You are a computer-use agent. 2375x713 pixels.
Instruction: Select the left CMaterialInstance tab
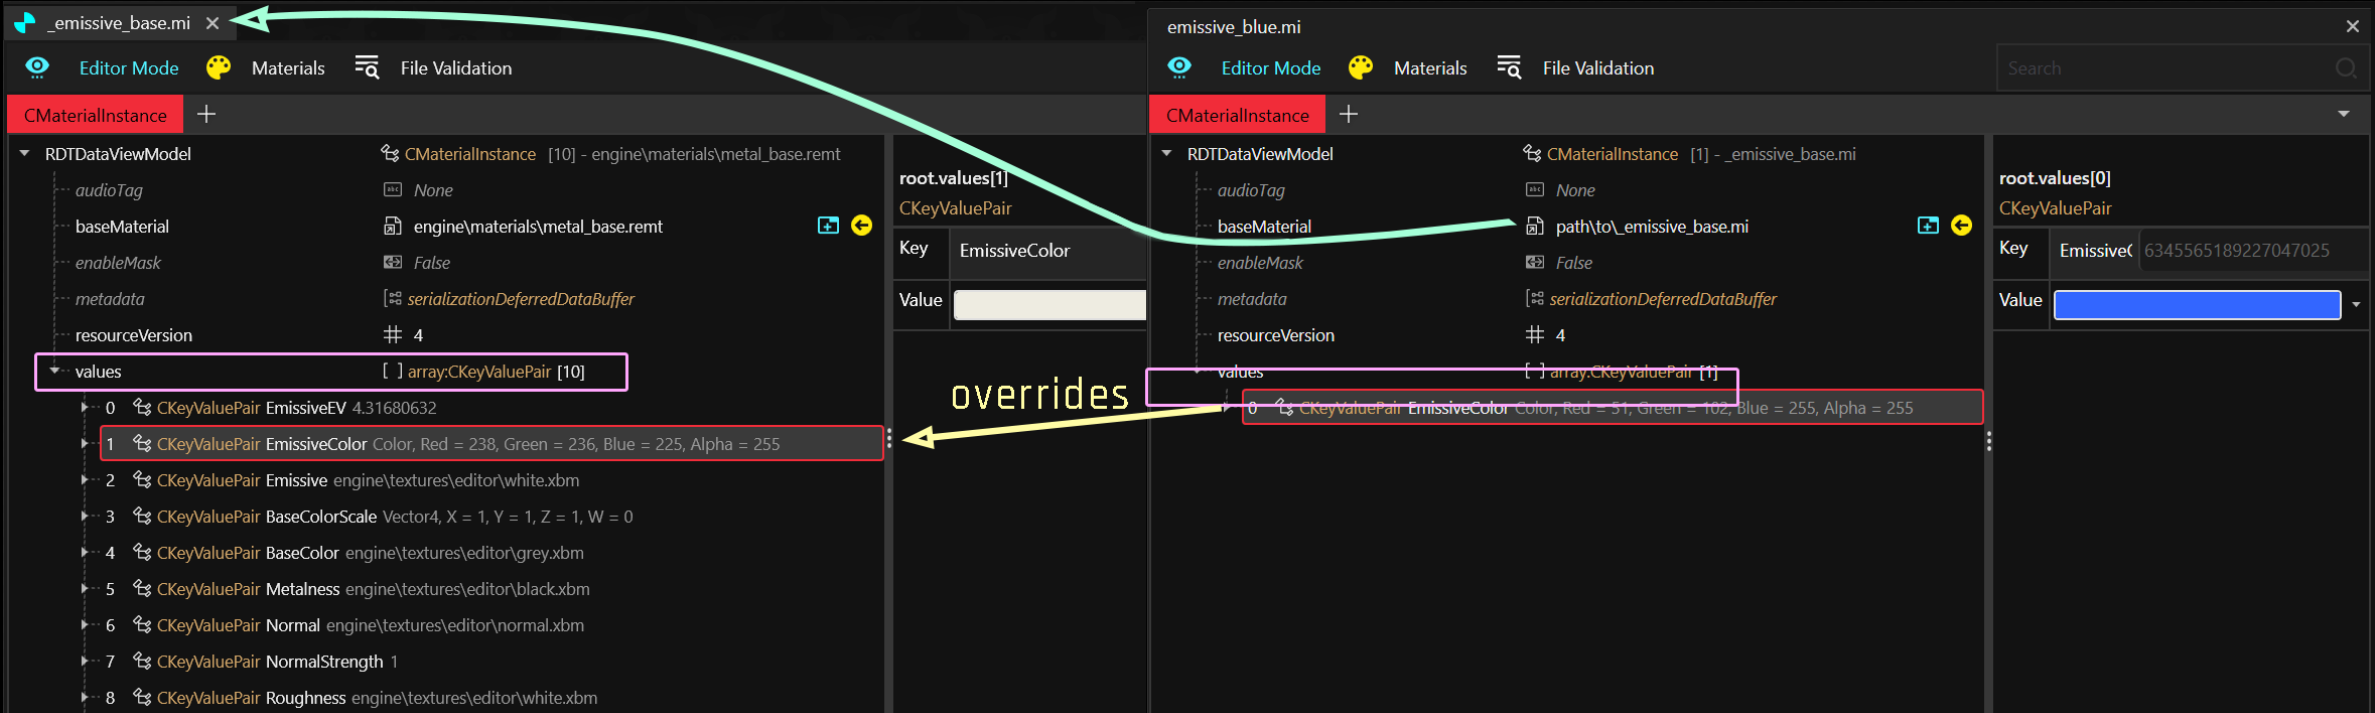pos(95,115)
